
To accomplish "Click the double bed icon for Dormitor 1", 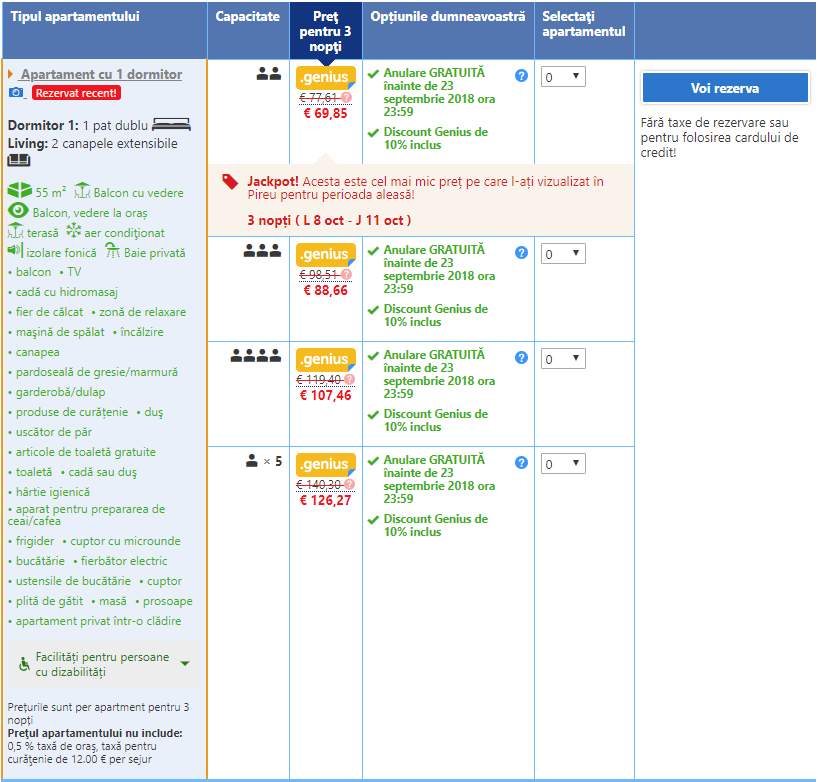I will pyautogui.click(x=171, y=125).
